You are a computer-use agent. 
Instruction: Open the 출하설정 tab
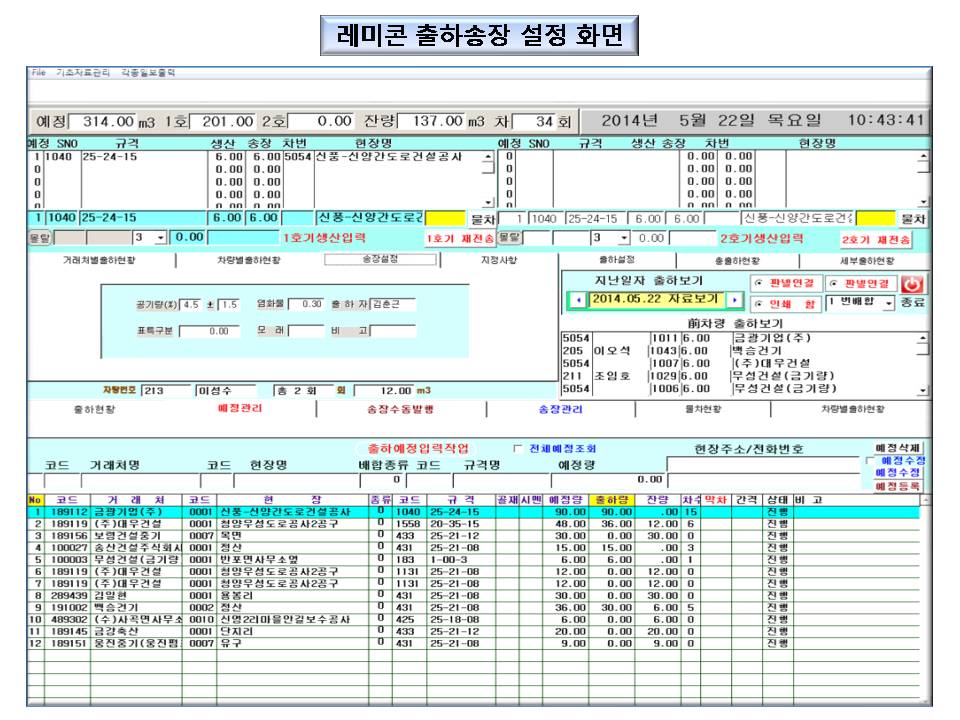click(617, 260)
